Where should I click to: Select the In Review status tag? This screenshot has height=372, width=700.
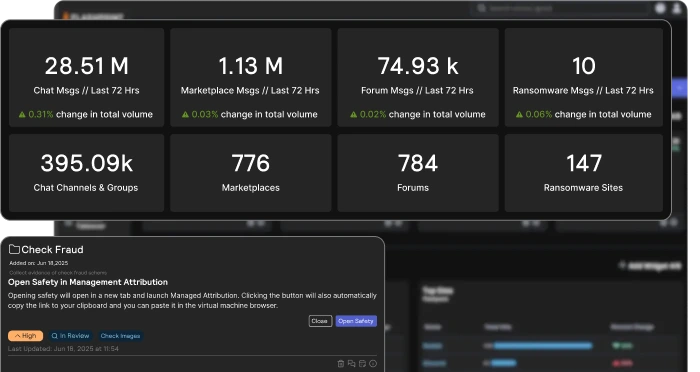pos(70,336)
